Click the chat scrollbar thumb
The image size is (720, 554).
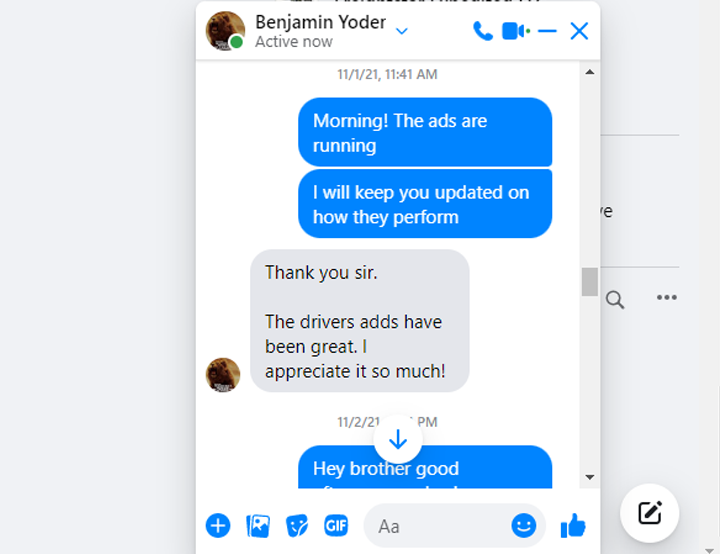(590, 282)
